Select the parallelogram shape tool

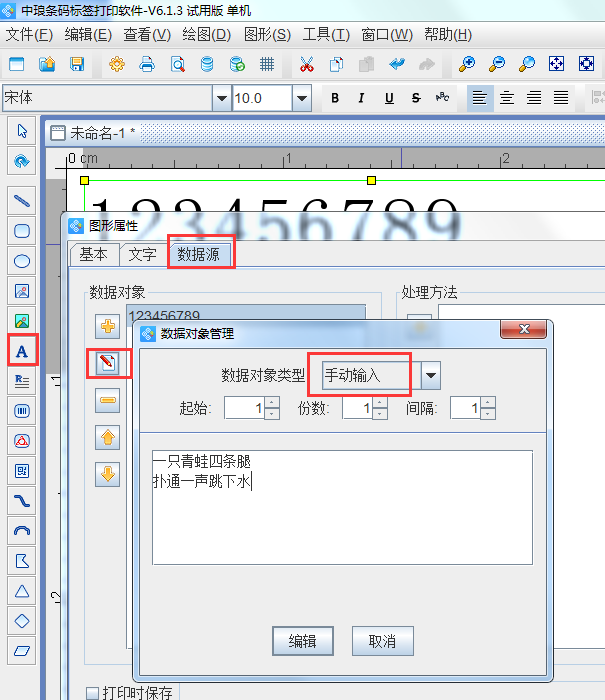[22, 651]
